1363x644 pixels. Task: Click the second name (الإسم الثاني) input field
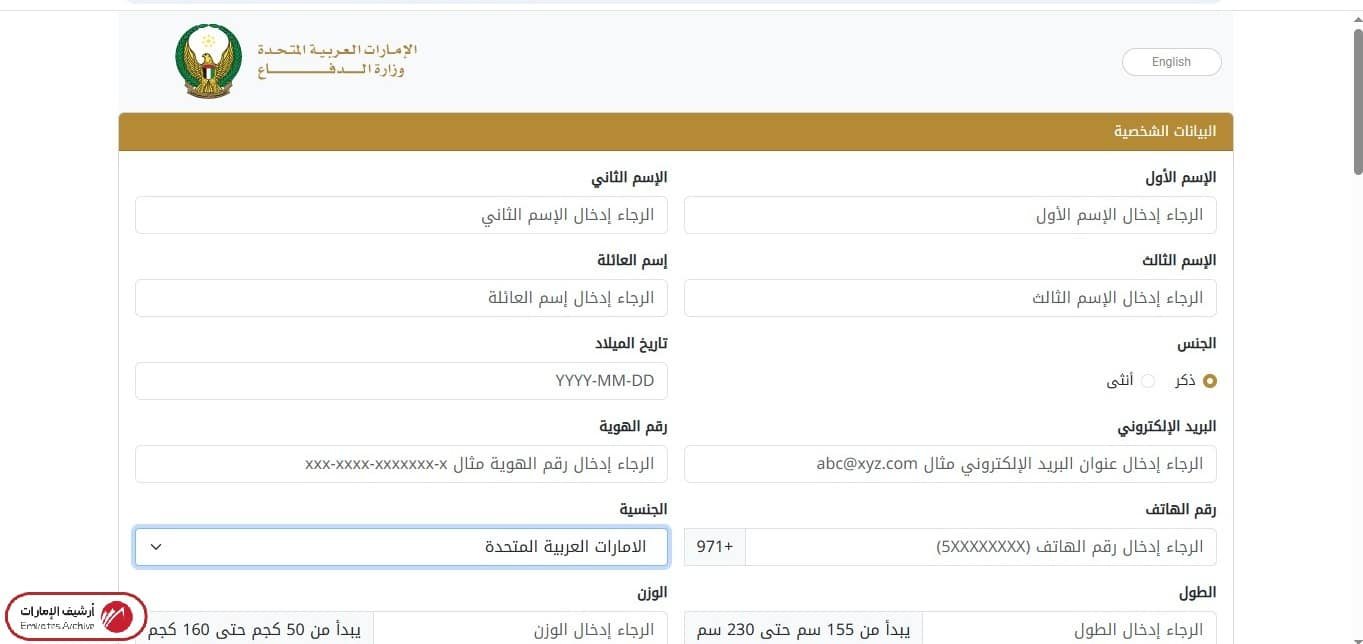[400, 214]
